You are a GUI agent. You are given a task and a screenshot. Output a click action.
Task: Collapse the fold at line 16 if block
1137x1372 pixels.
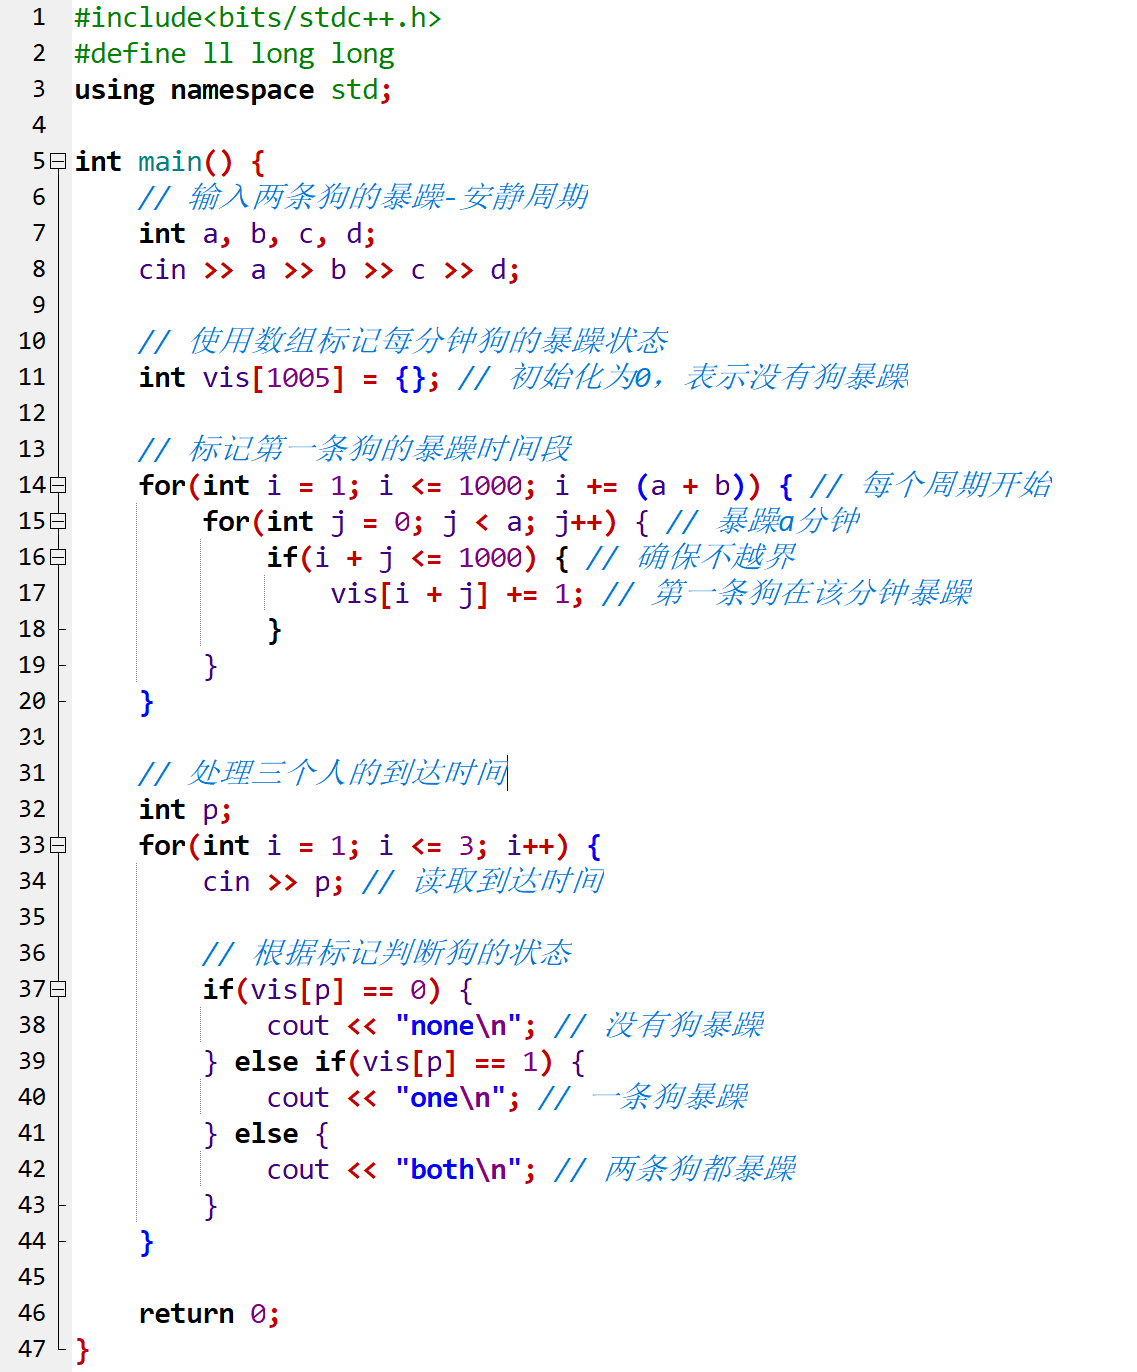click(x=58, y=557)
